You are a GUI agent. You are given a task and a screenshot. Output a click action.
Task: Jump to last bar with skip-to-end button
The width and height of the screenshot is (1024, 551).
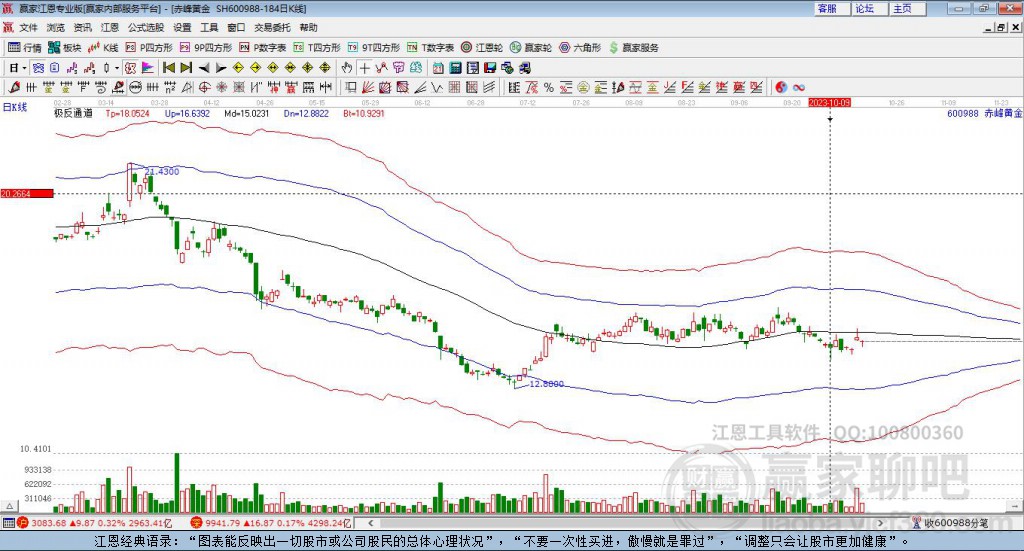pos(186,68)
